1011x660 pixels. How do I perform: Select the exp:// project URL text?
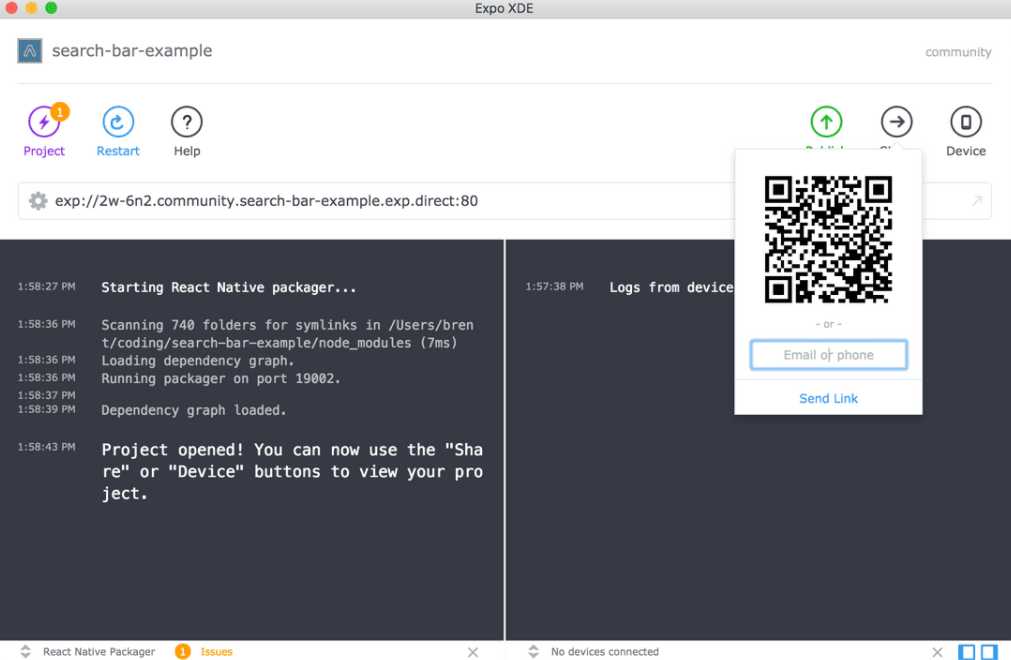click(266, 201)
